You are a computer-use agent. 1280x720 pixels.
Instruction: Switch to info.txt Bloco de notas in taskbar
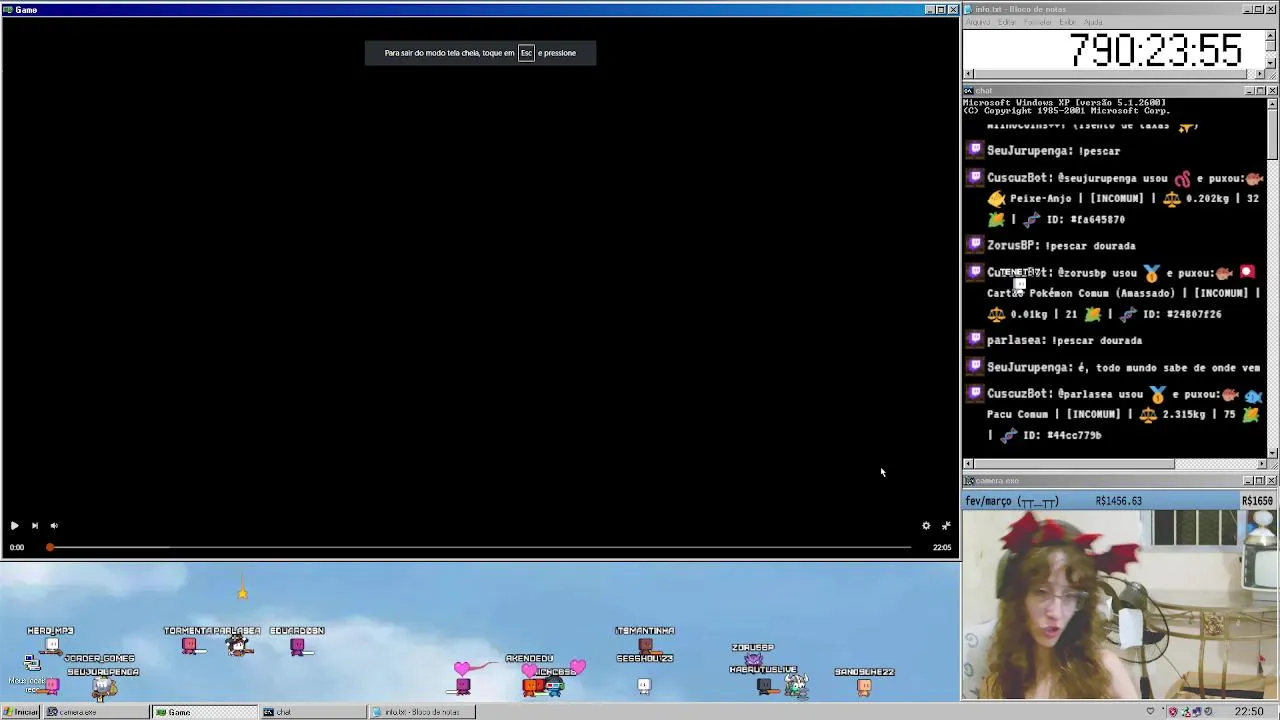pyautogui.click(x=421, y=712)
